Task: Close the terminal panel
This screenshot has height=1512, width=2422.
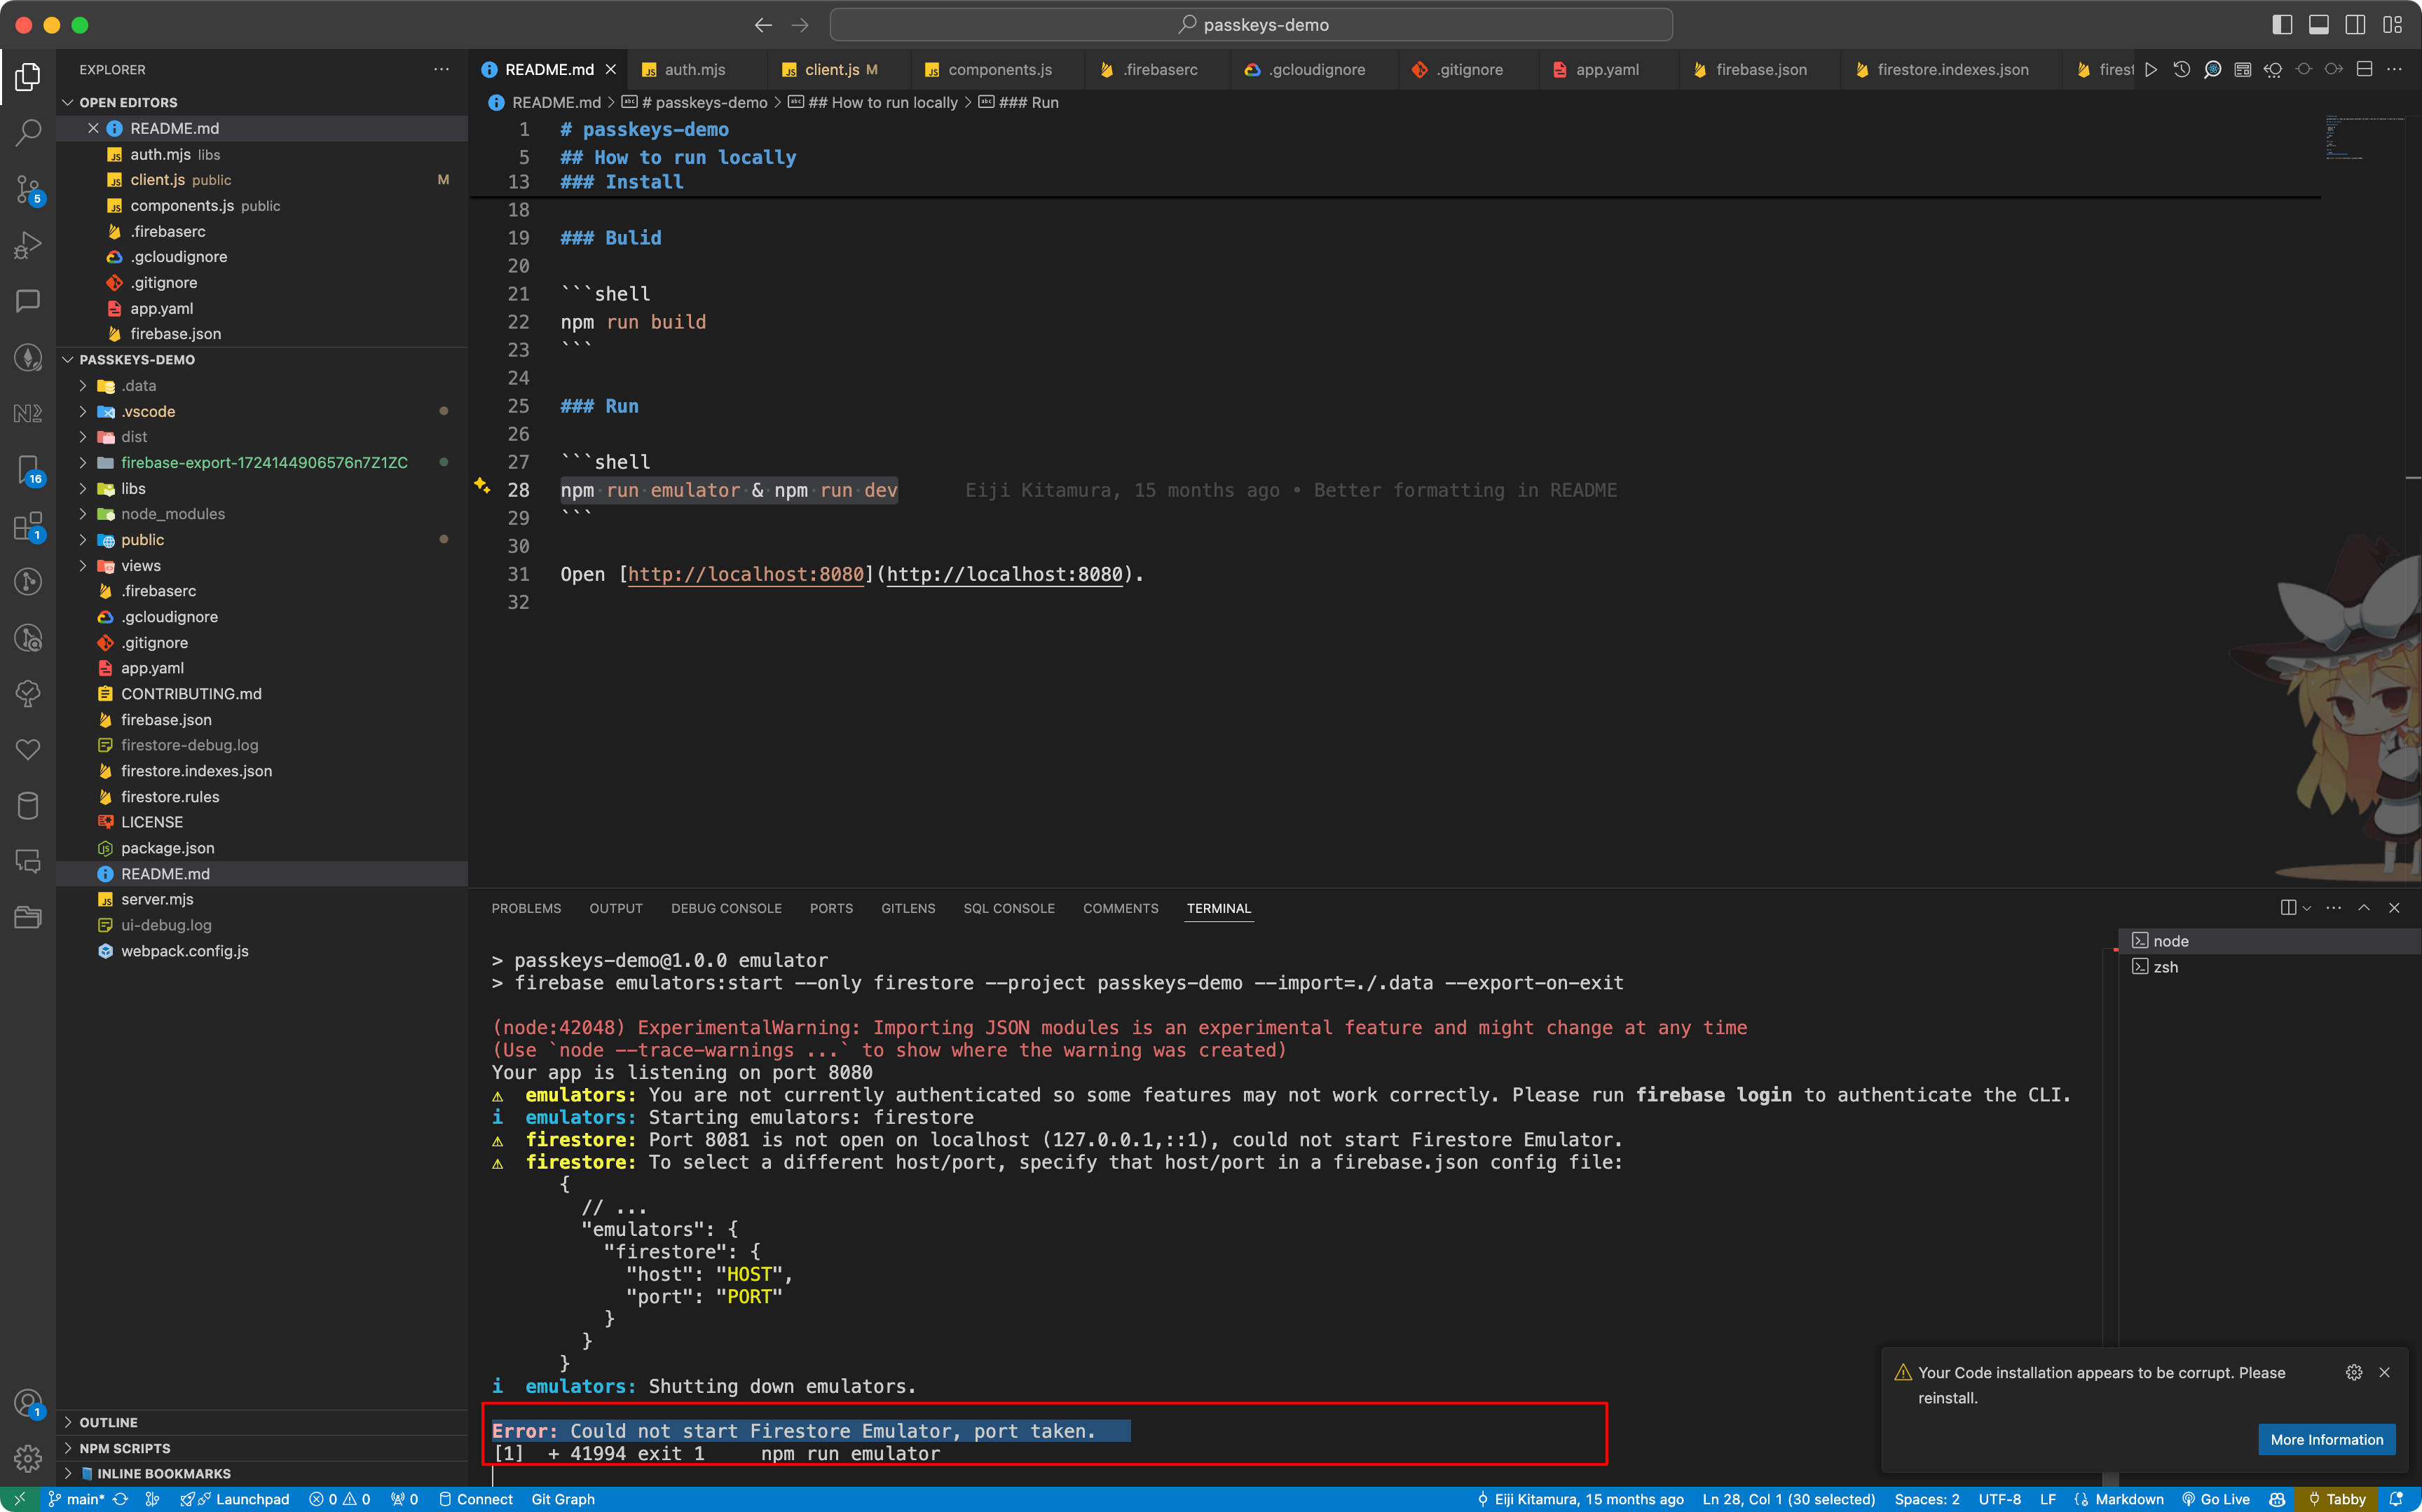Action: (2394, 908)
